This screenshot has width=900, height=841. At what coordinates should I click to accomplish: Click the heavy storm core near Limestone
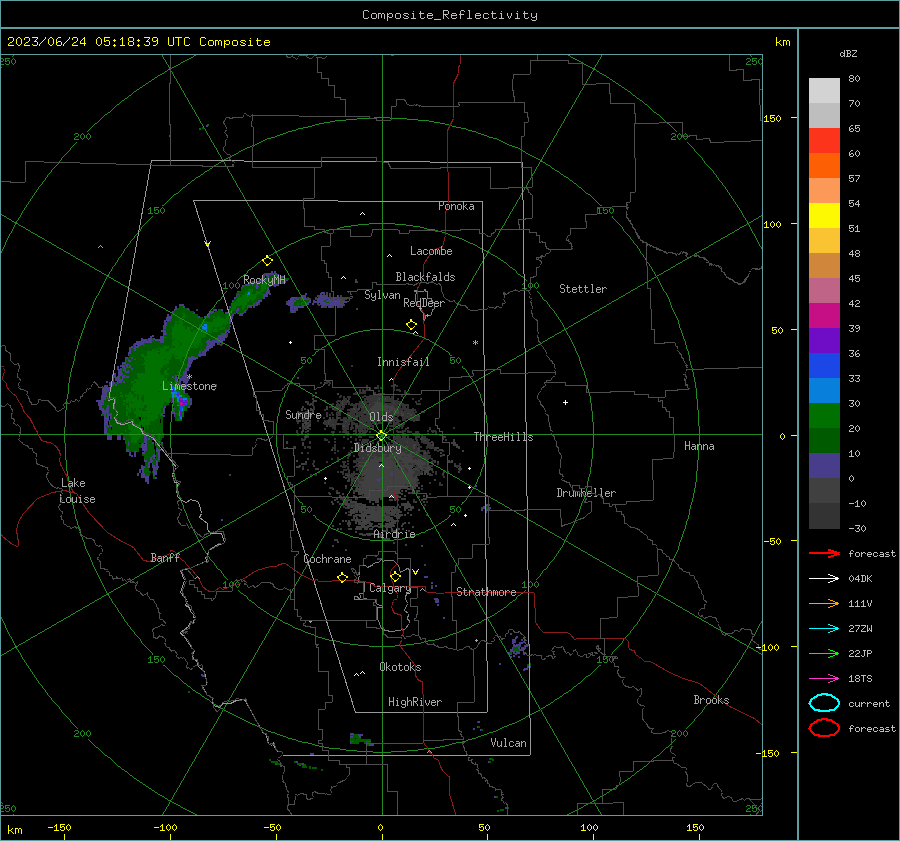(181, 401)
